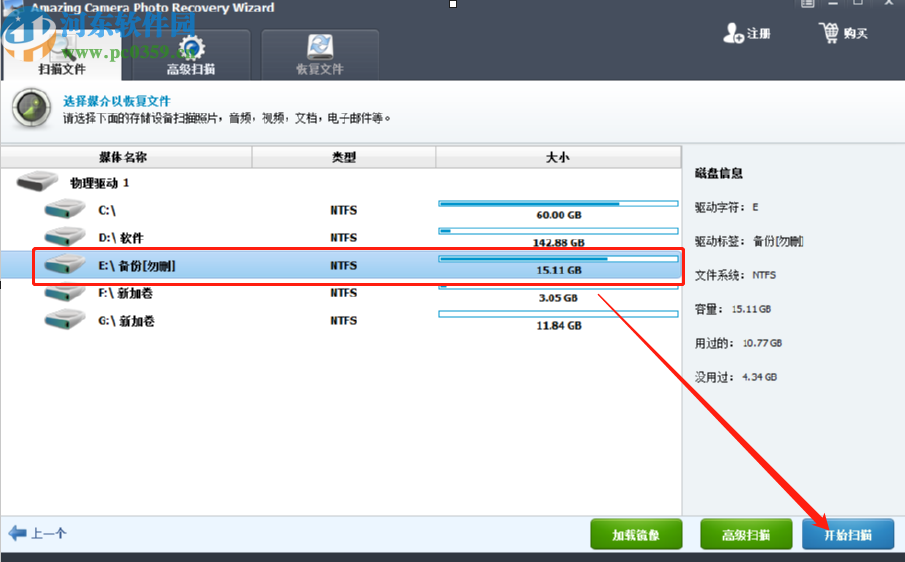This screenshot has width=905, height=562.
Task: Click the 11.84 GB size value
Action: pos(559,325)
